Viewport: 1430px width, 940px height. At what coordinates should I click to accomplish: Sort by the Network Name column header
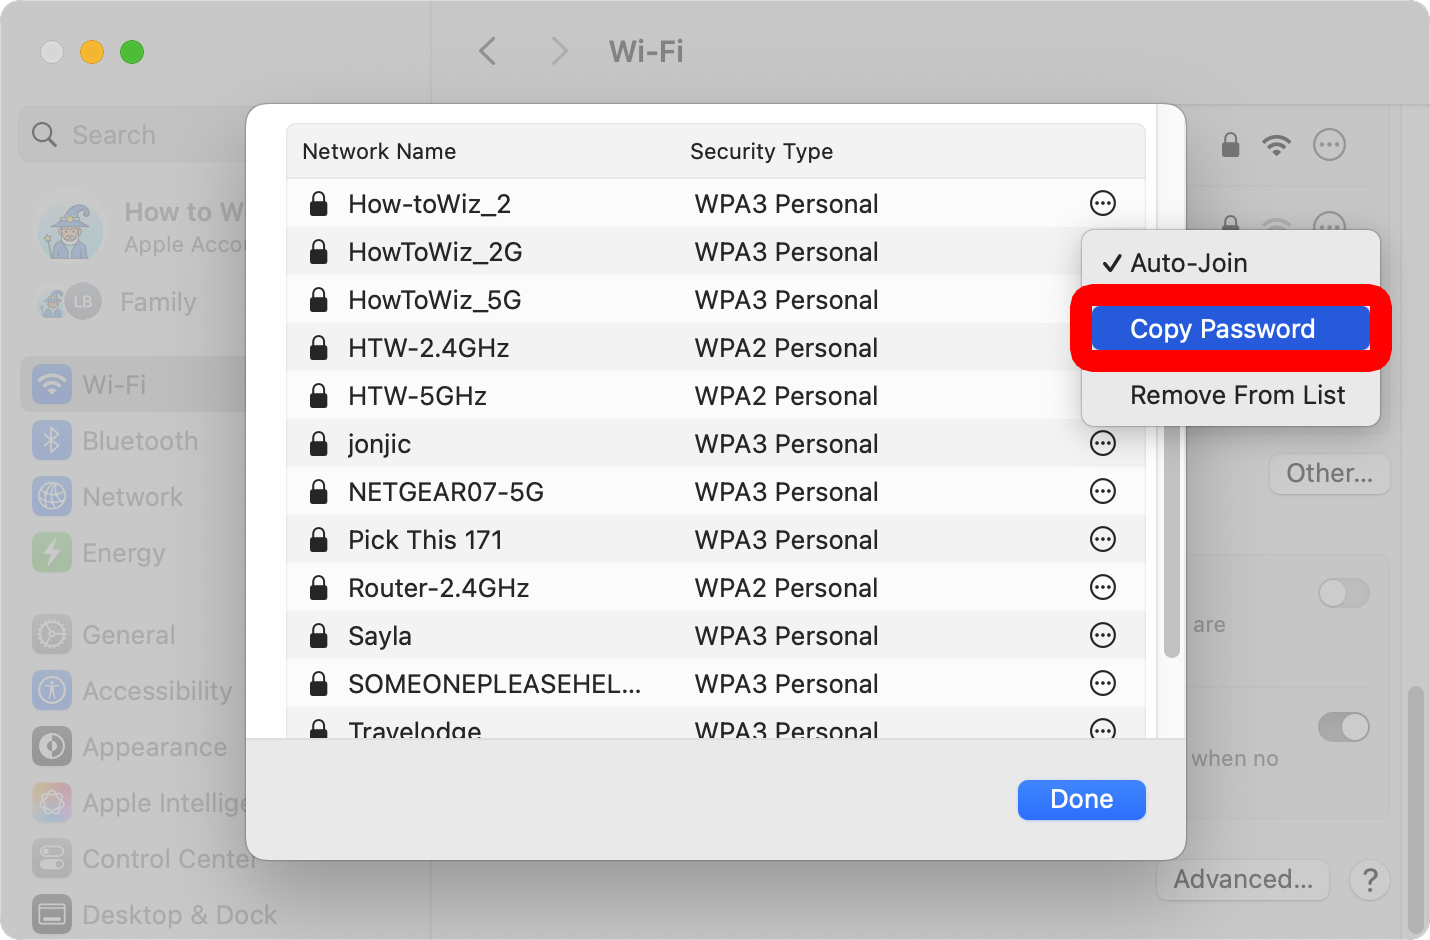(x=379, y=152)
